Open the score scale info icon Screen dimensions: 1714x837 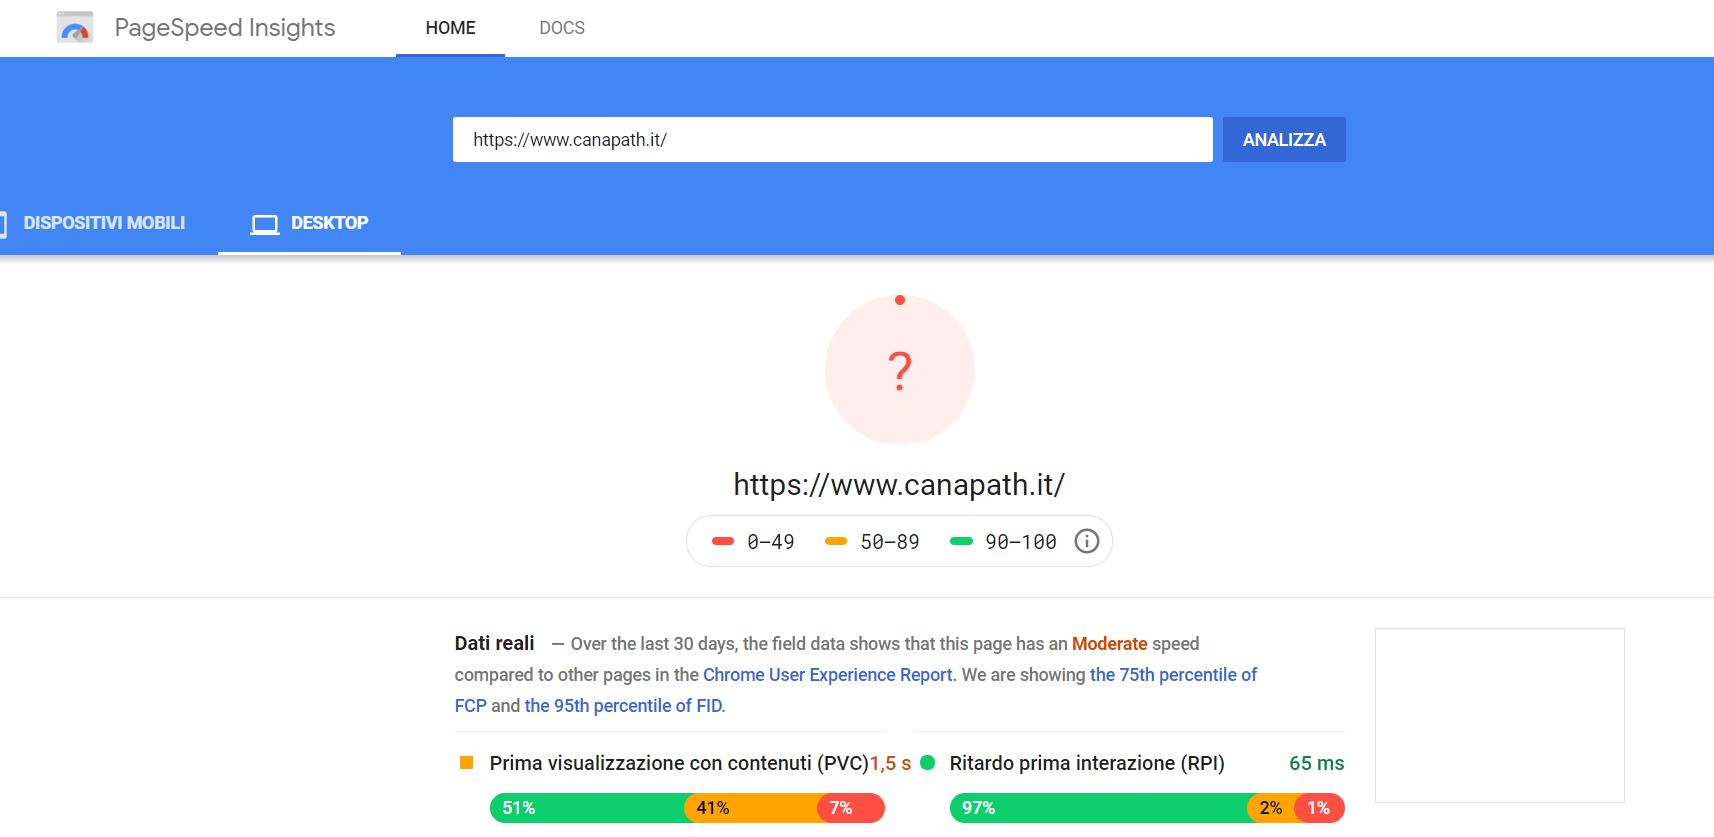tap(1087, 541)
